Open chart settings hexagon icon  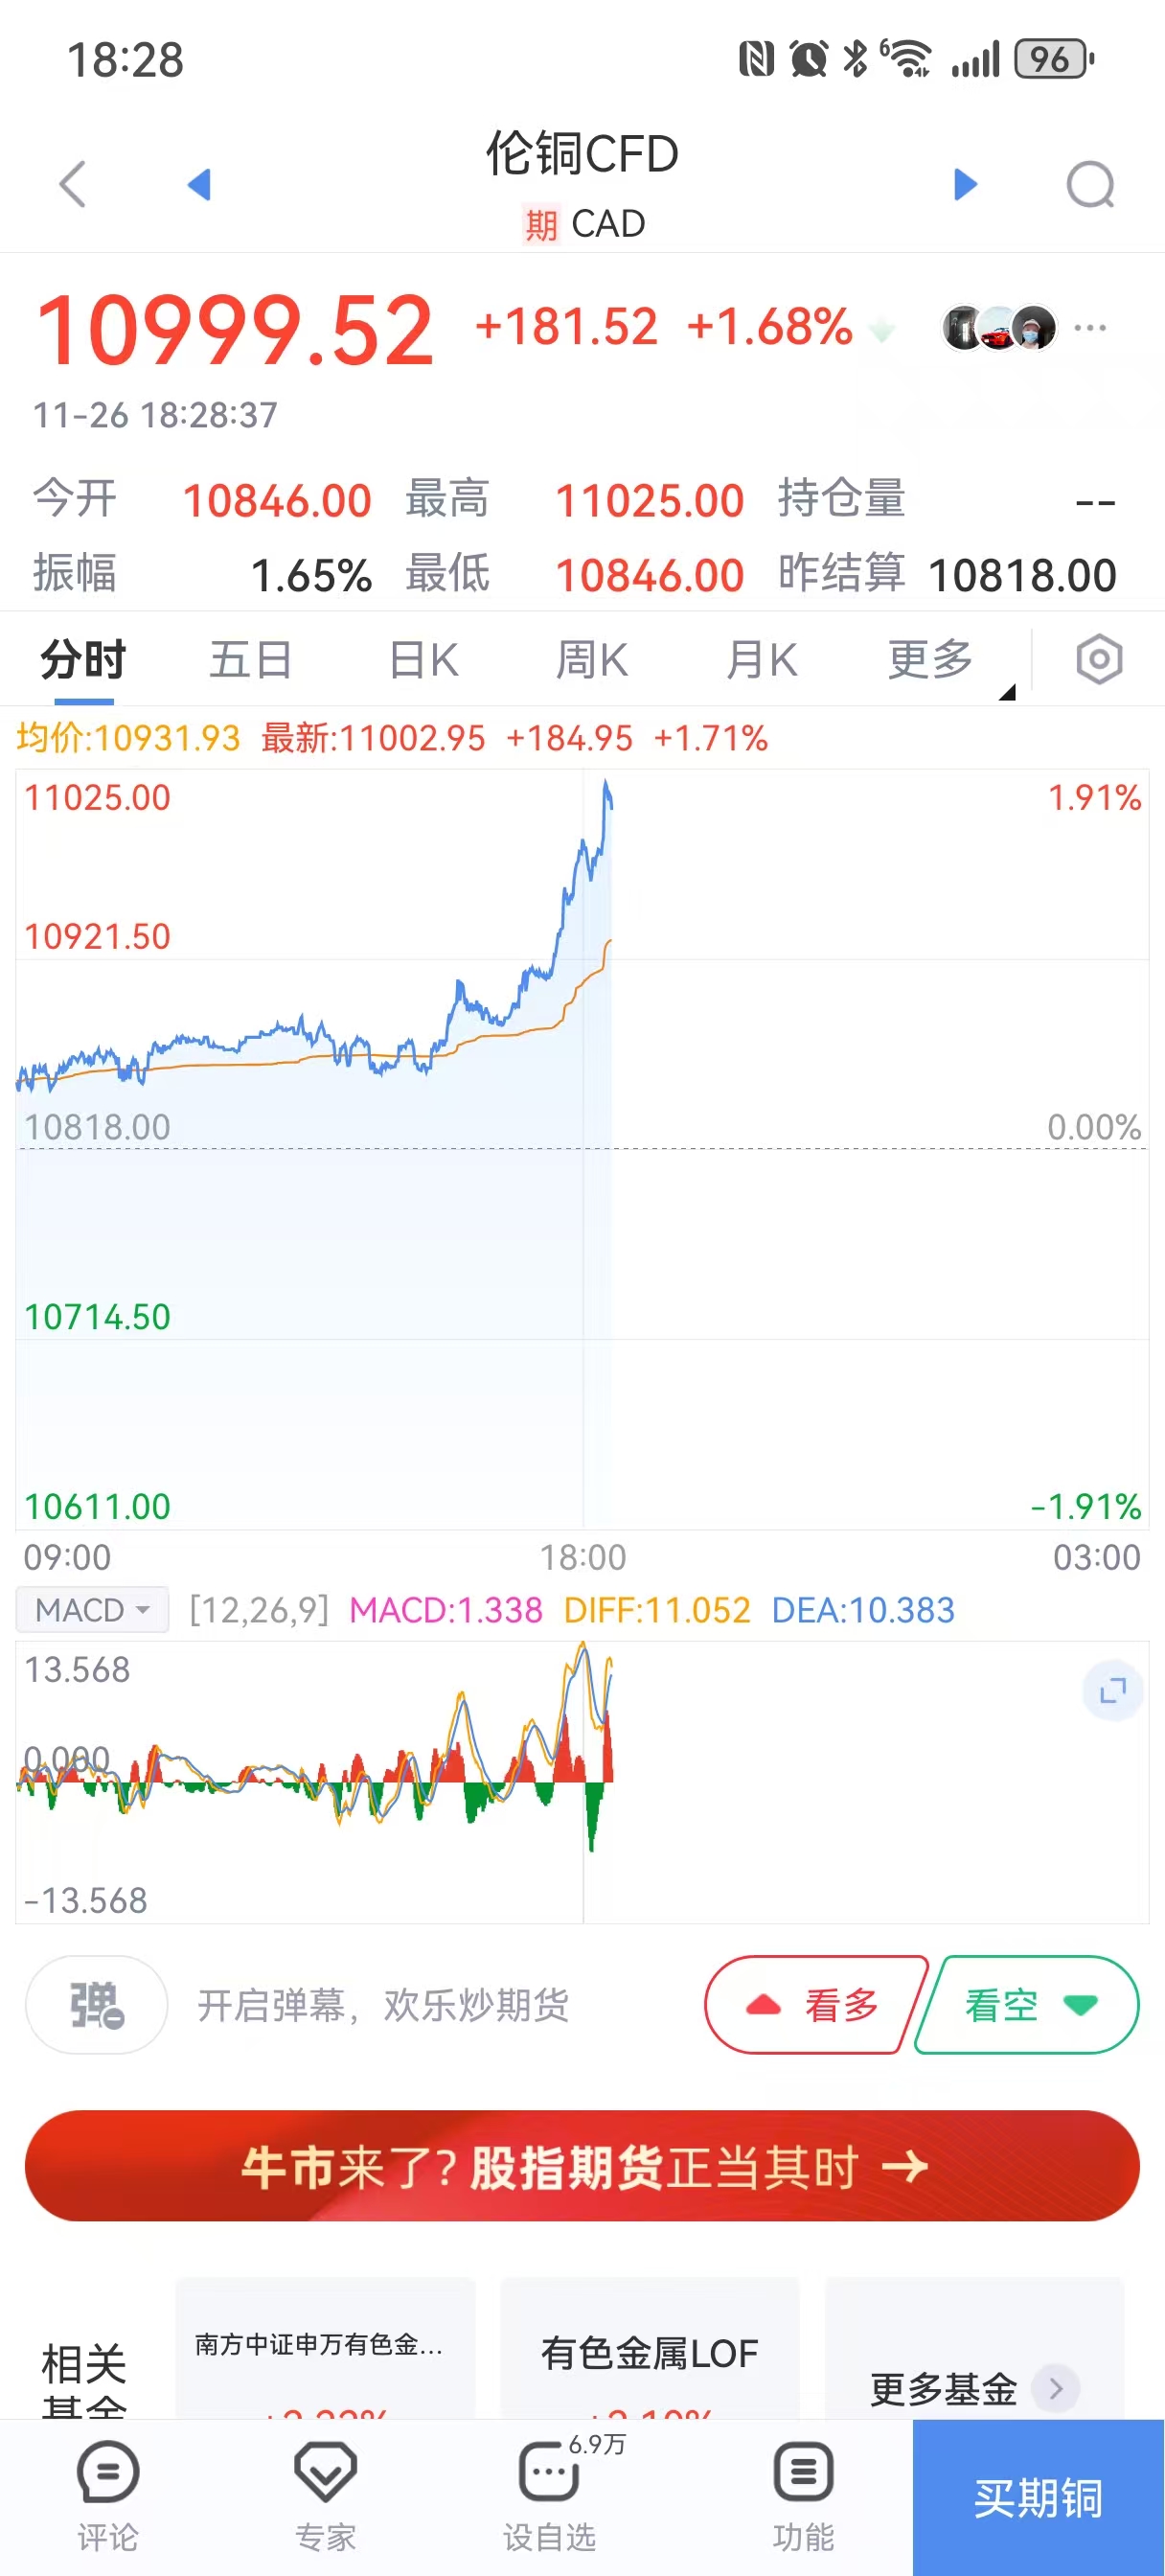click(1099, 660)
